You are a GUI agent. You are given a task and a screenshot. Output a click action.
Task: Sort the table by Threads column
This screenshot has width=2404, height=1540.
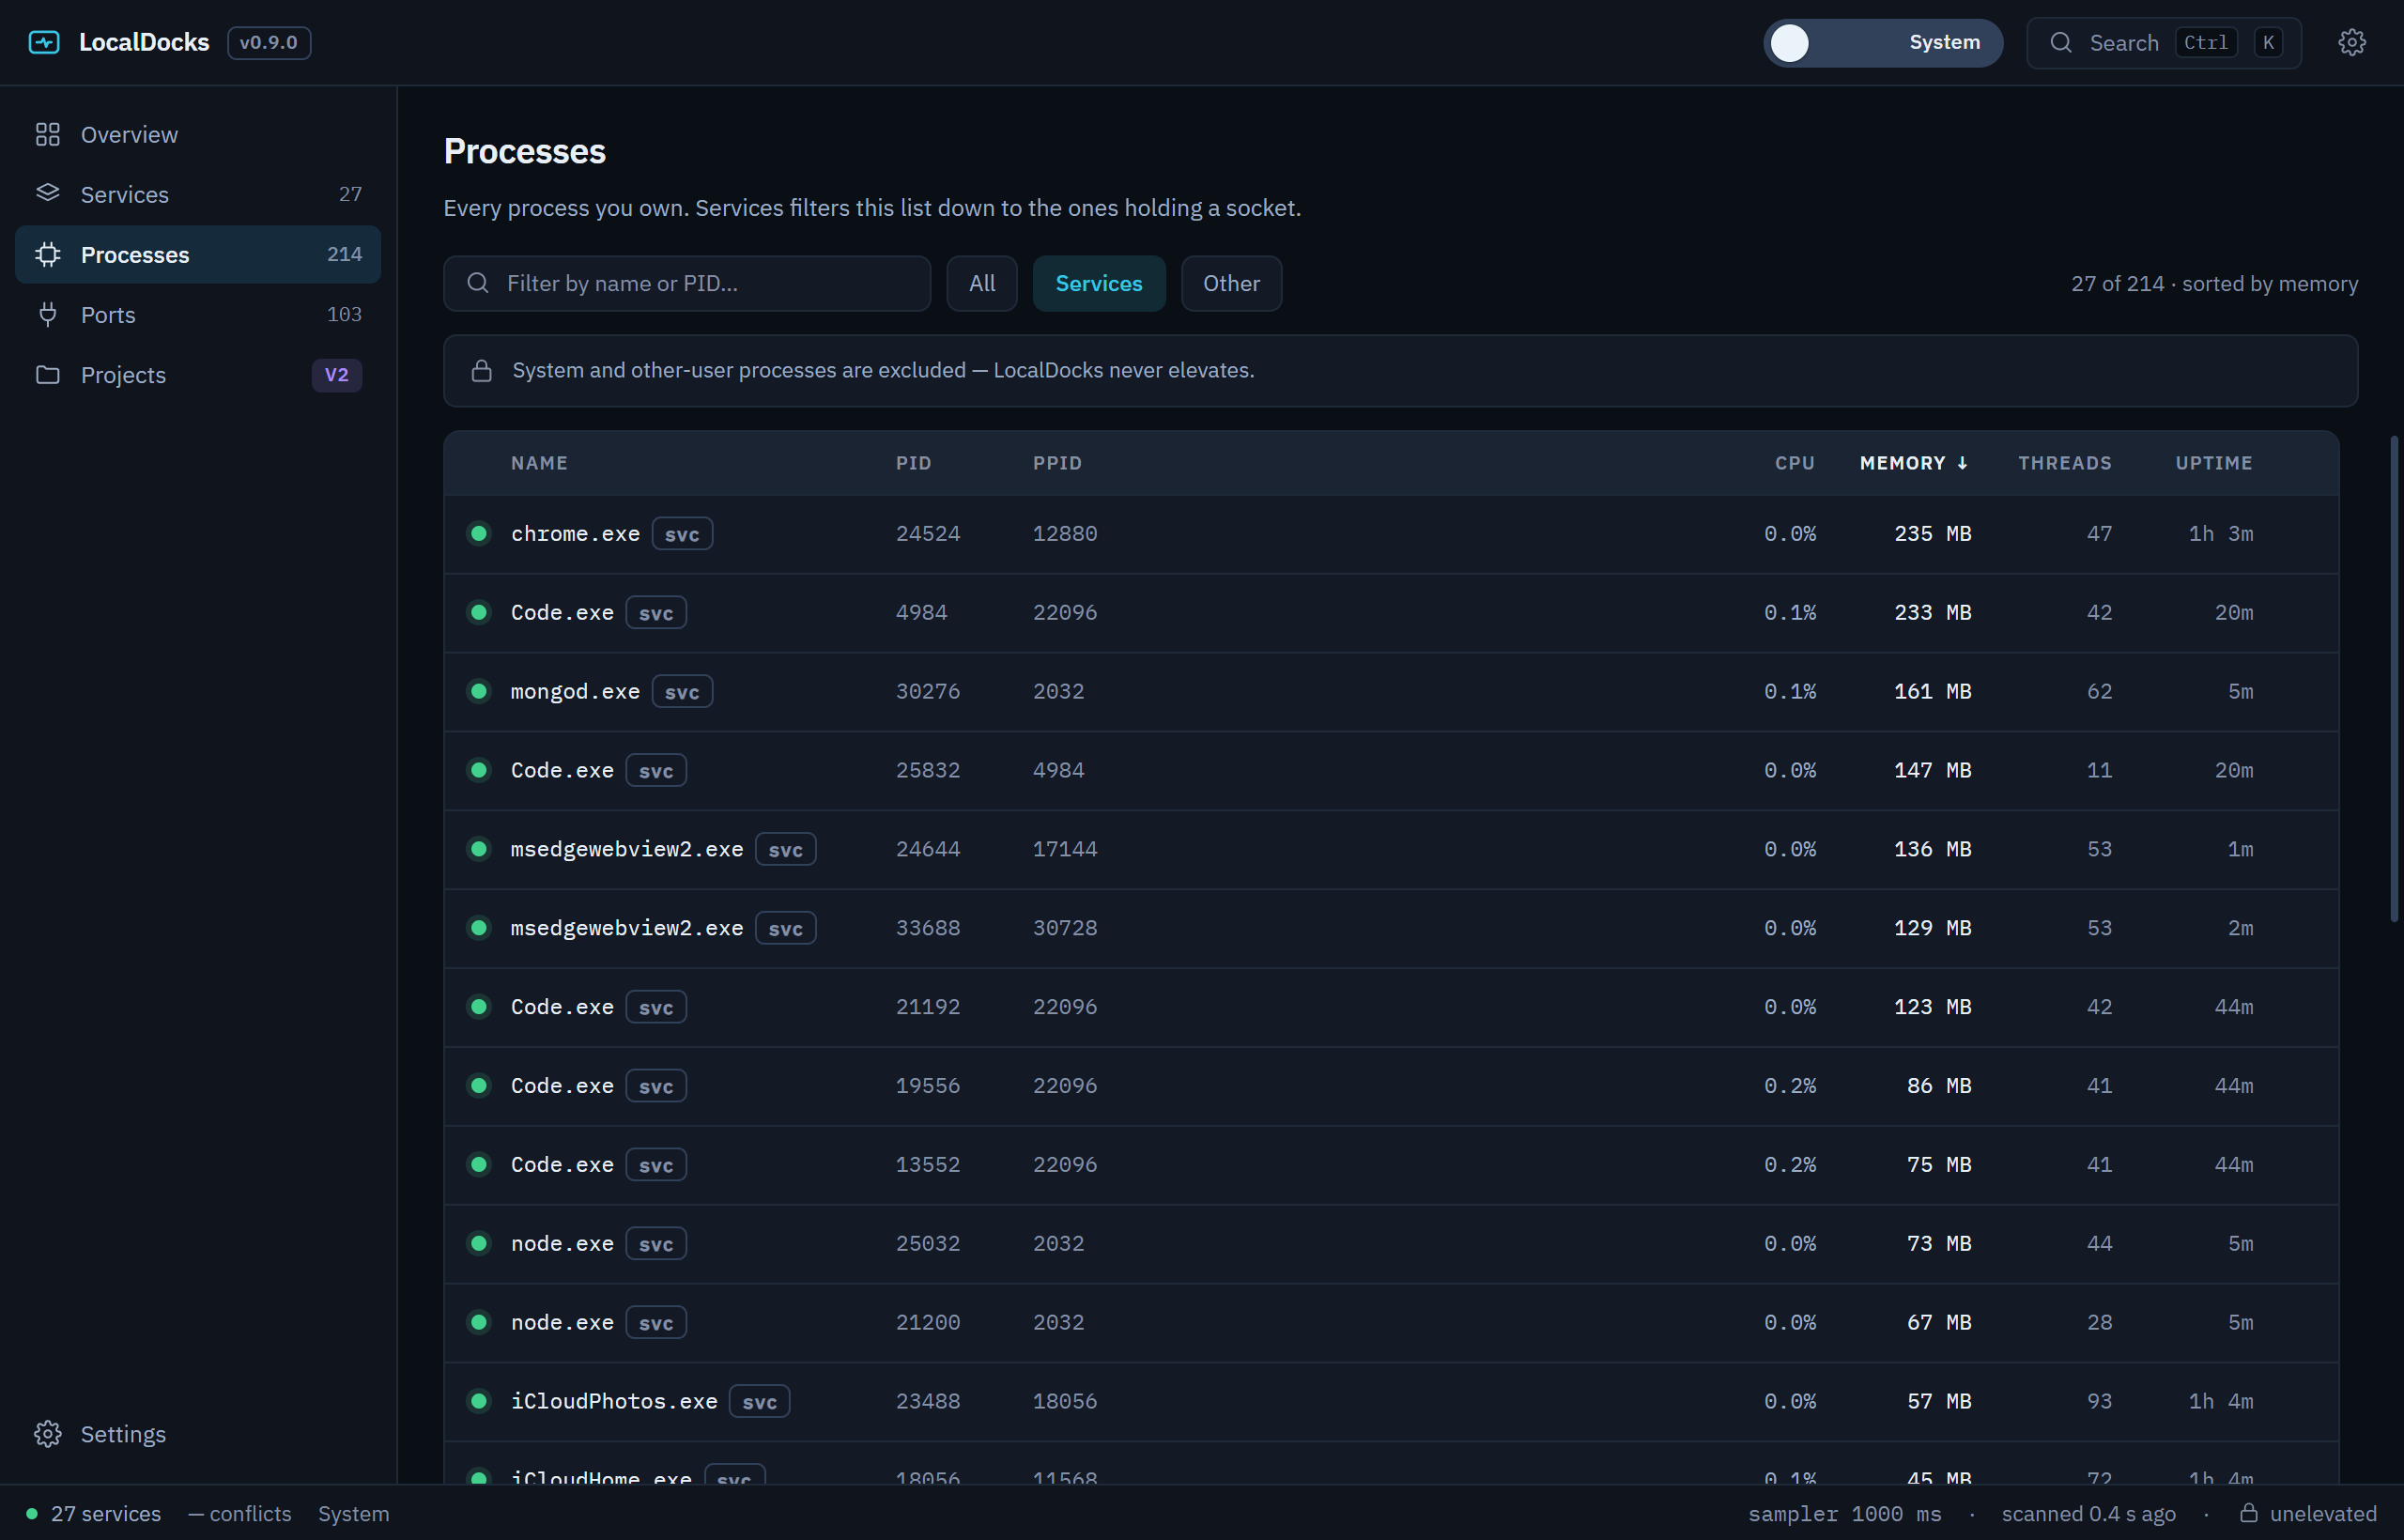2064,463
